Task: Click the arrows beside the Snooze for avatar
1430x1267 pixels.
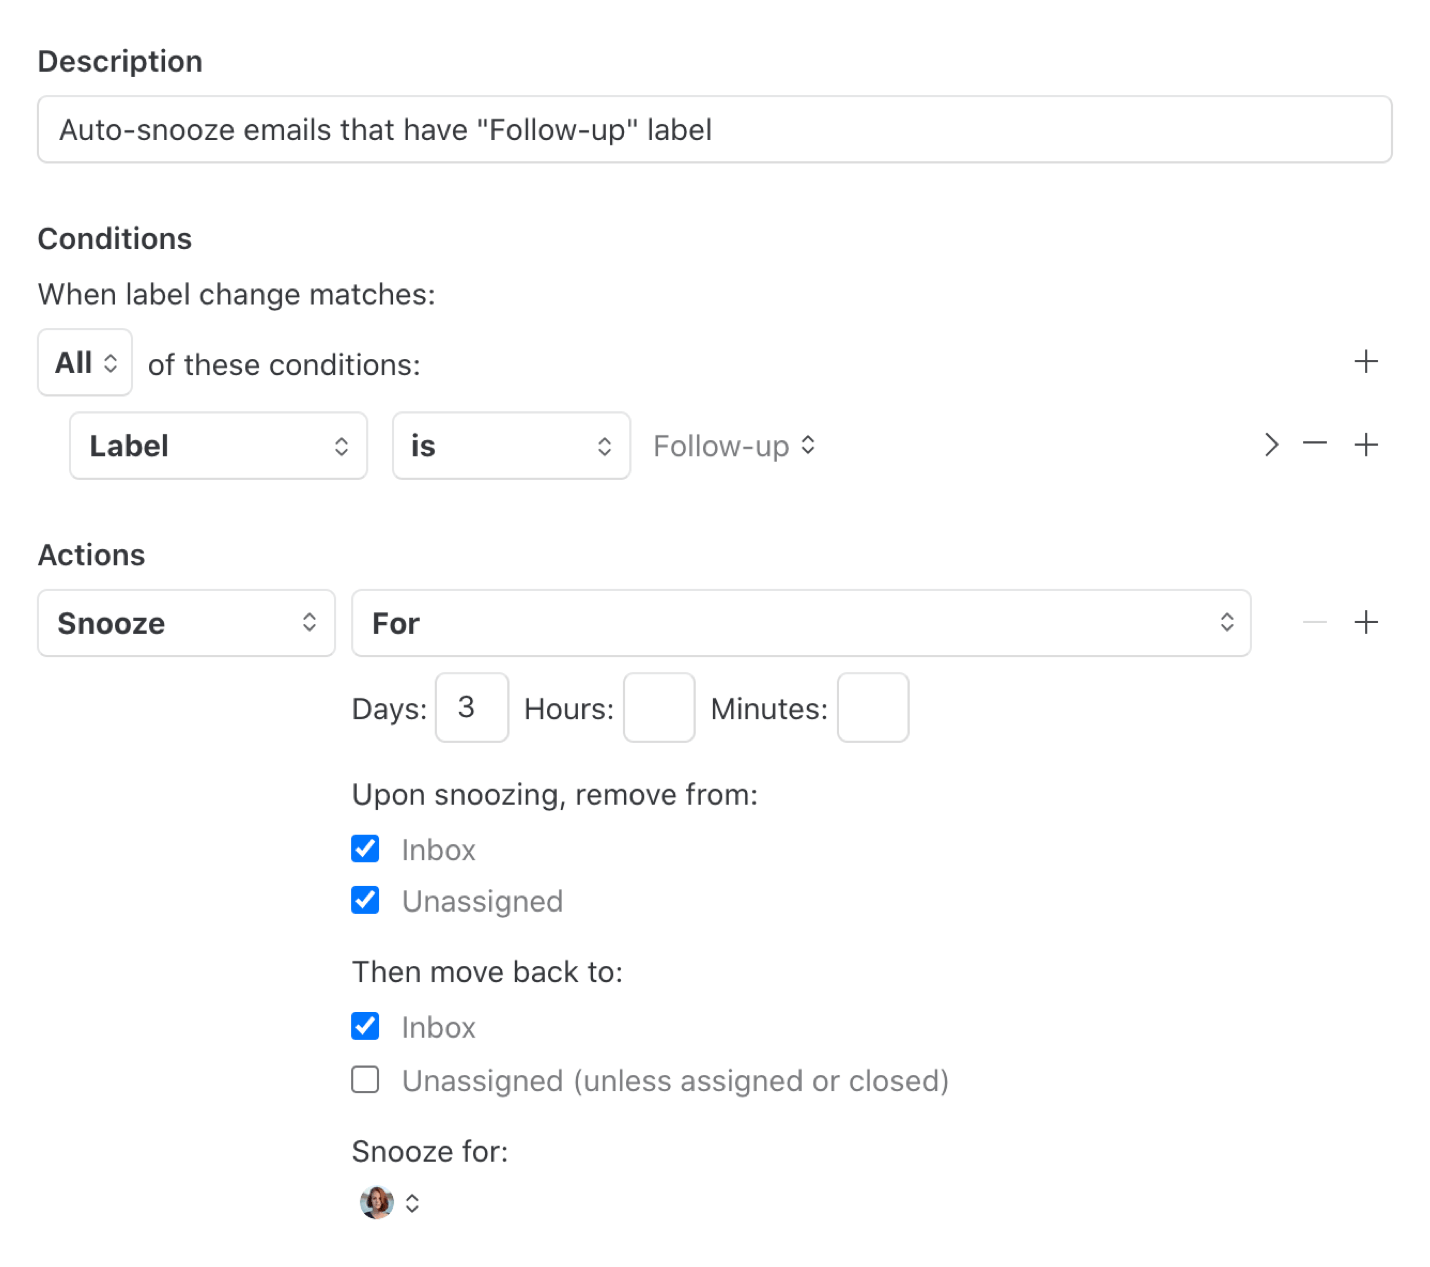Action: pyautogui.click(x=412, y=1204)
